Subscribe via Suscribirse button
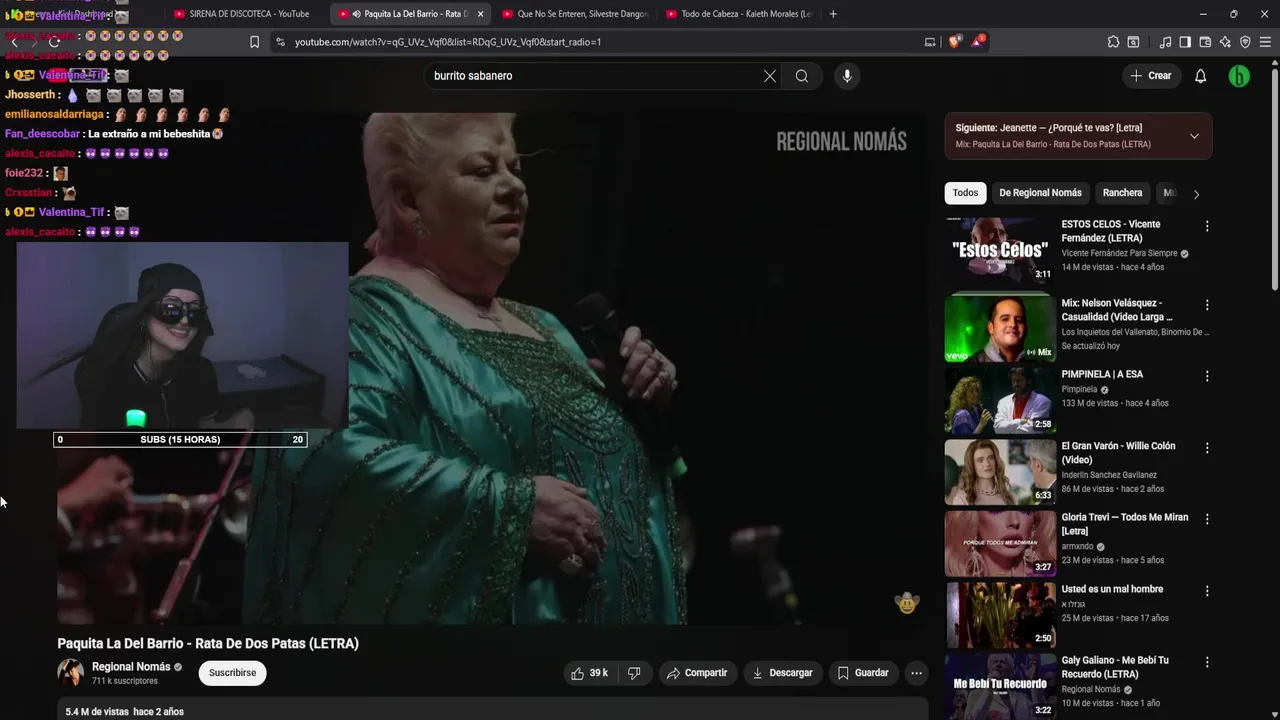The width and height of the screenshot is (1280, 720). (x=232, y=673)
